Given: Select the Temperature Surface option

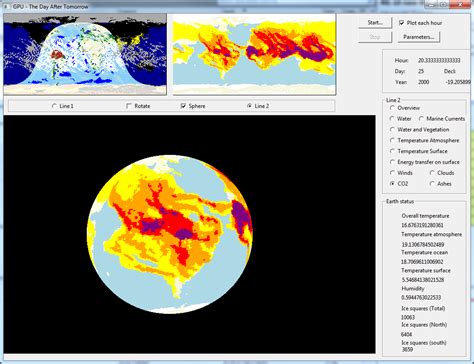Looking at the screenshot, I should 392,151.
